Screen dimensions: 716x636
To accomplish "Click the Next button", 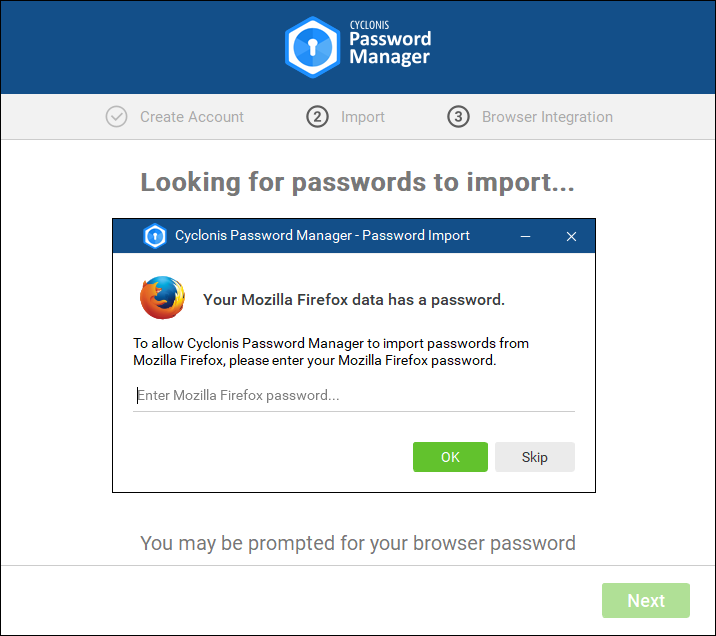I will coord(645,601).
